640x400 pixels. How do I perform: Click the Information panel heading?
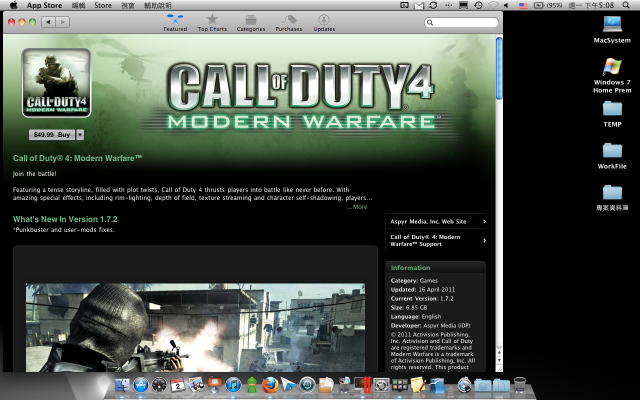pyautogui.click(x=411, y=268)
